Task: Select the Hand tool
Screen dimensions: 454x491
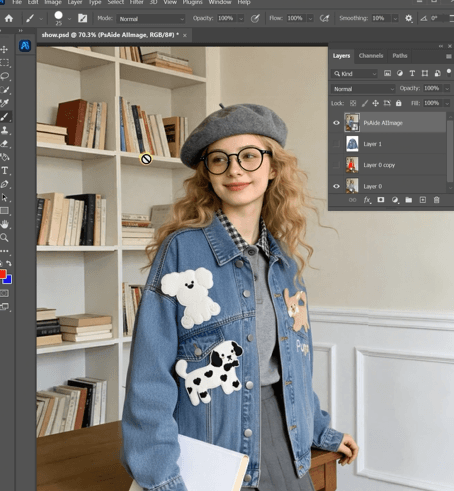Action: point(5,224)
